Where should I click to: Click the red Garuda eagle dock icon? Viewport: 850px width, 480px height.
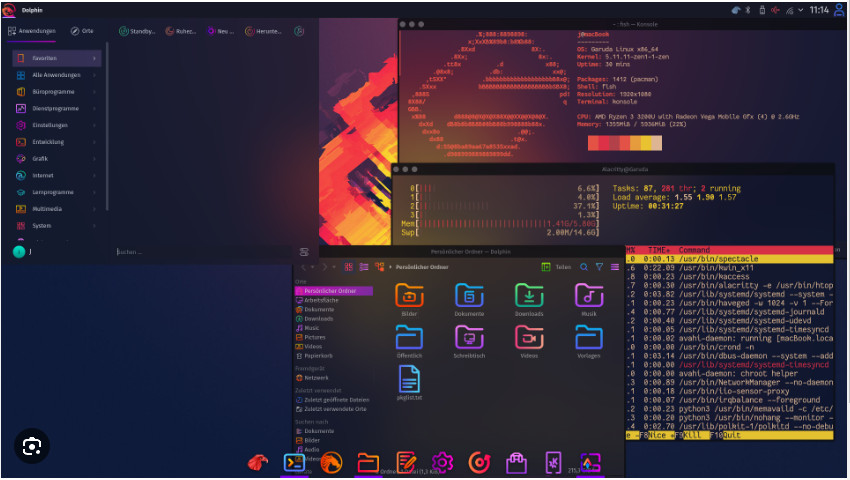click(x=258, y=463)
